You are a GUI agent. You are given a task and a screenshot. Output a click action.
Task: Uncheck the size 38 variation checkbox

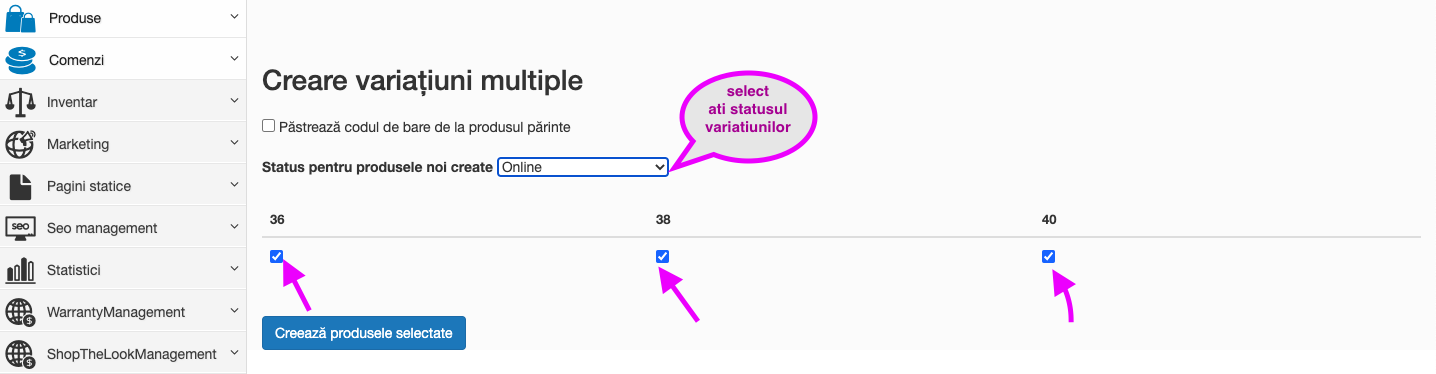point(662,256)
